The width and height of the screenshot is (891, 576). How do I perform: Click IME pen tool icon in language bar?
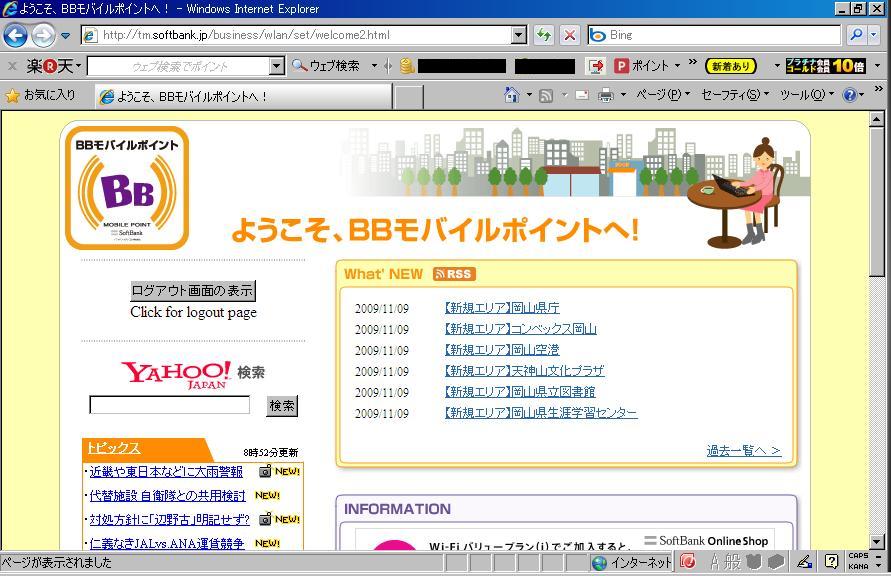(804, 562)
